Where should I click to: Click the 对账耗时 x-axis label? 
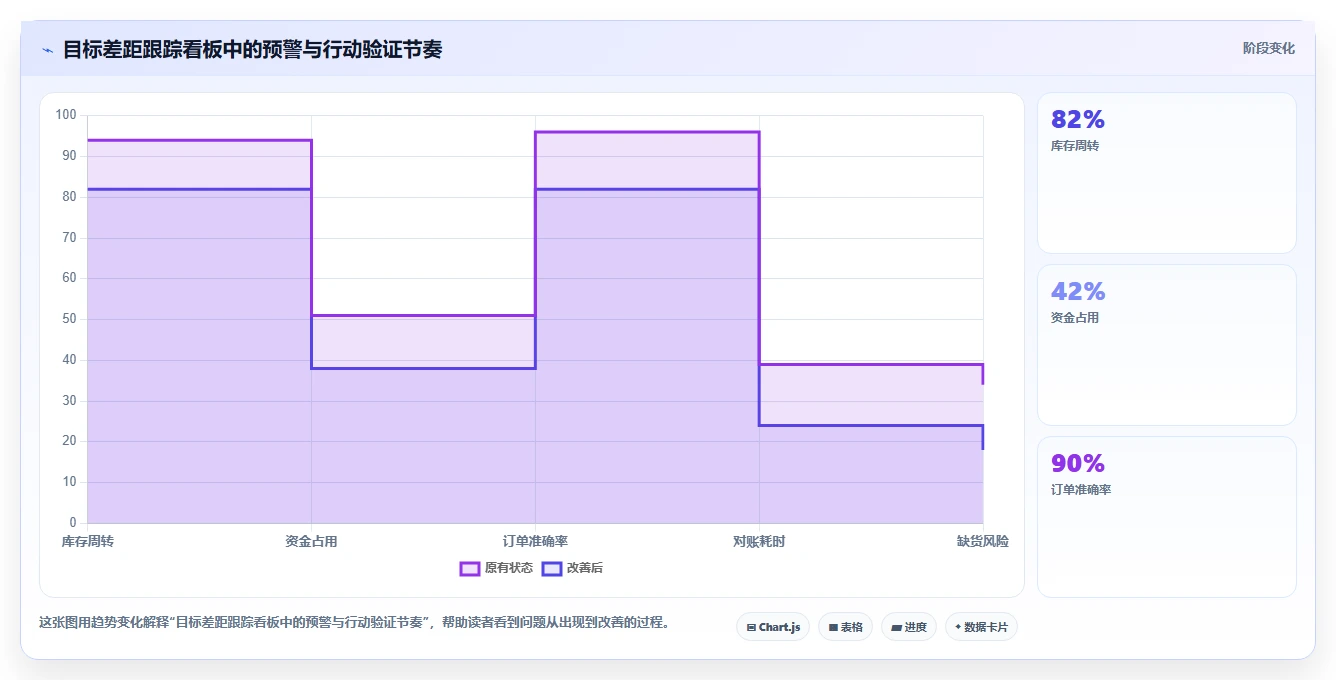pos(759,541)
